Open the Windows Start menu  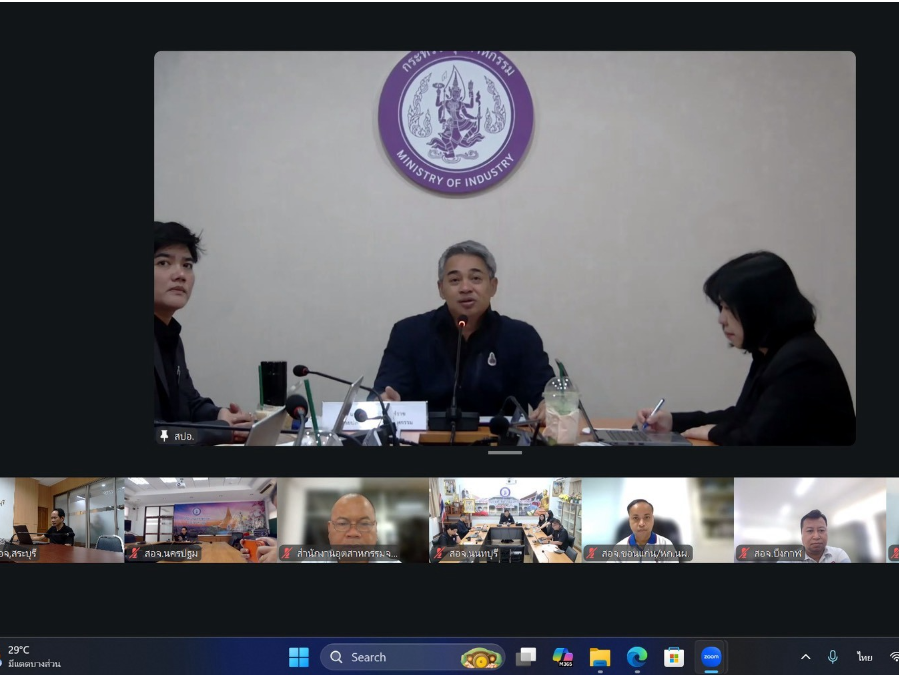299,657
